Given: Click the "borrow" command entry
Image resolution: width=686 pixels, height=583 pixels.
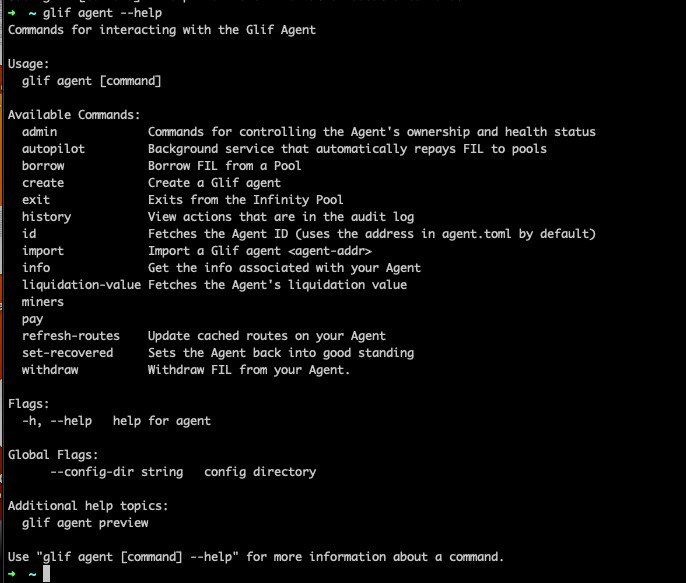Looking at the screenshot, I should (43, 166).
